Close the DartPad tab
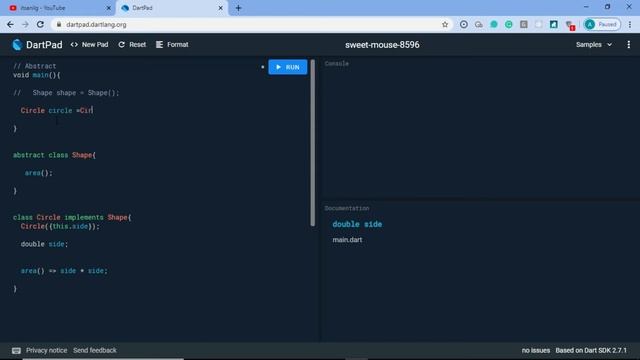Screen dimensions: 640x360 point(220,8)
